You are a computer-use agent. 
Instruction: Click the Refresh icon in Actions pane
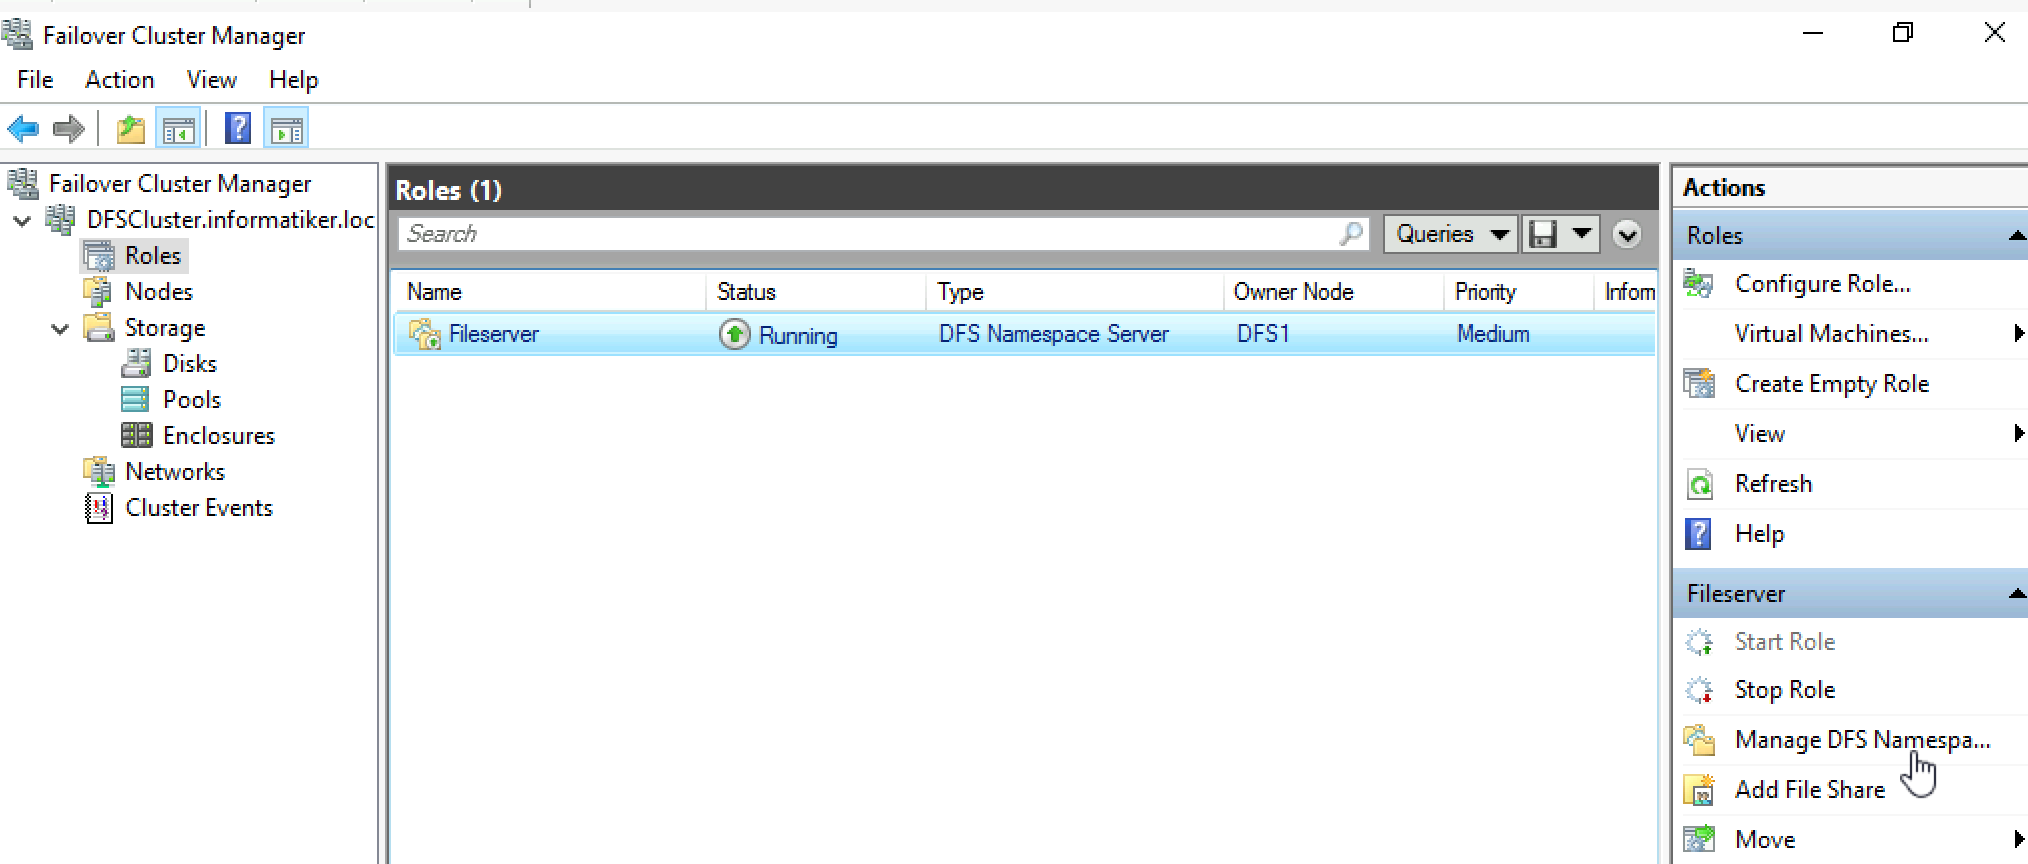tap(1699, 484)
